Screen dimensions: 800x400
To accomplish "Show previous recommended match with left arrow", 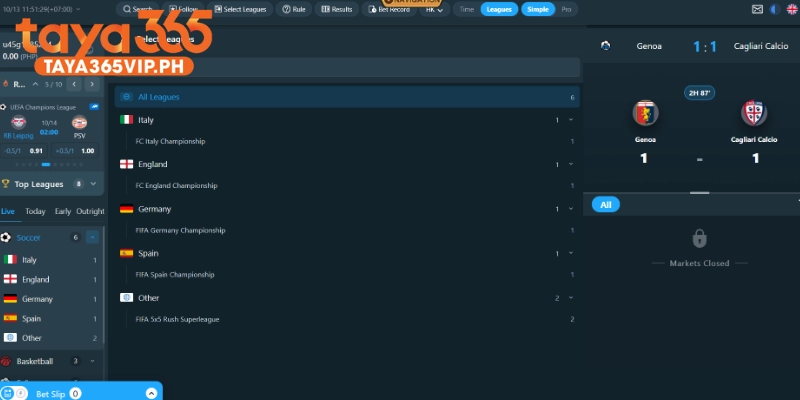I will 74,84.
